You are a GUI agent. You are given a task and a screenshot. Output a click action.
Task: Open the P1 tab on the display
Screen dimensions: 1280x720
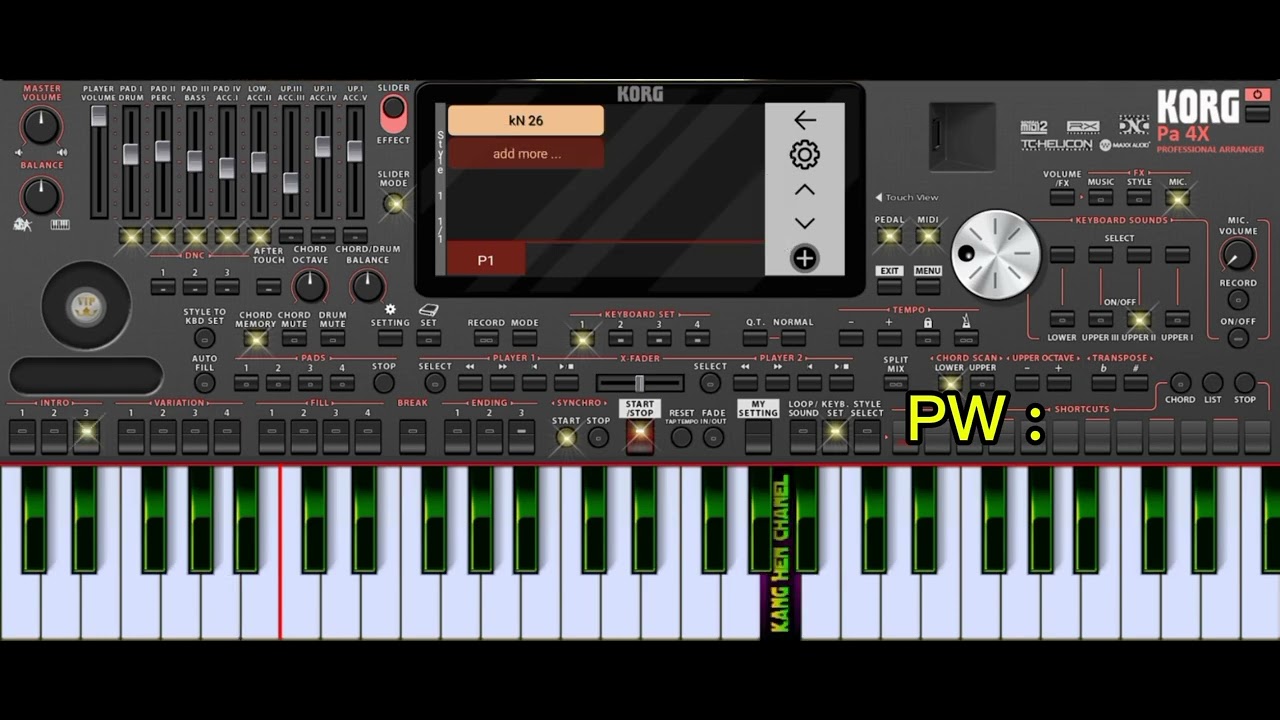click(x=486, y=260)
